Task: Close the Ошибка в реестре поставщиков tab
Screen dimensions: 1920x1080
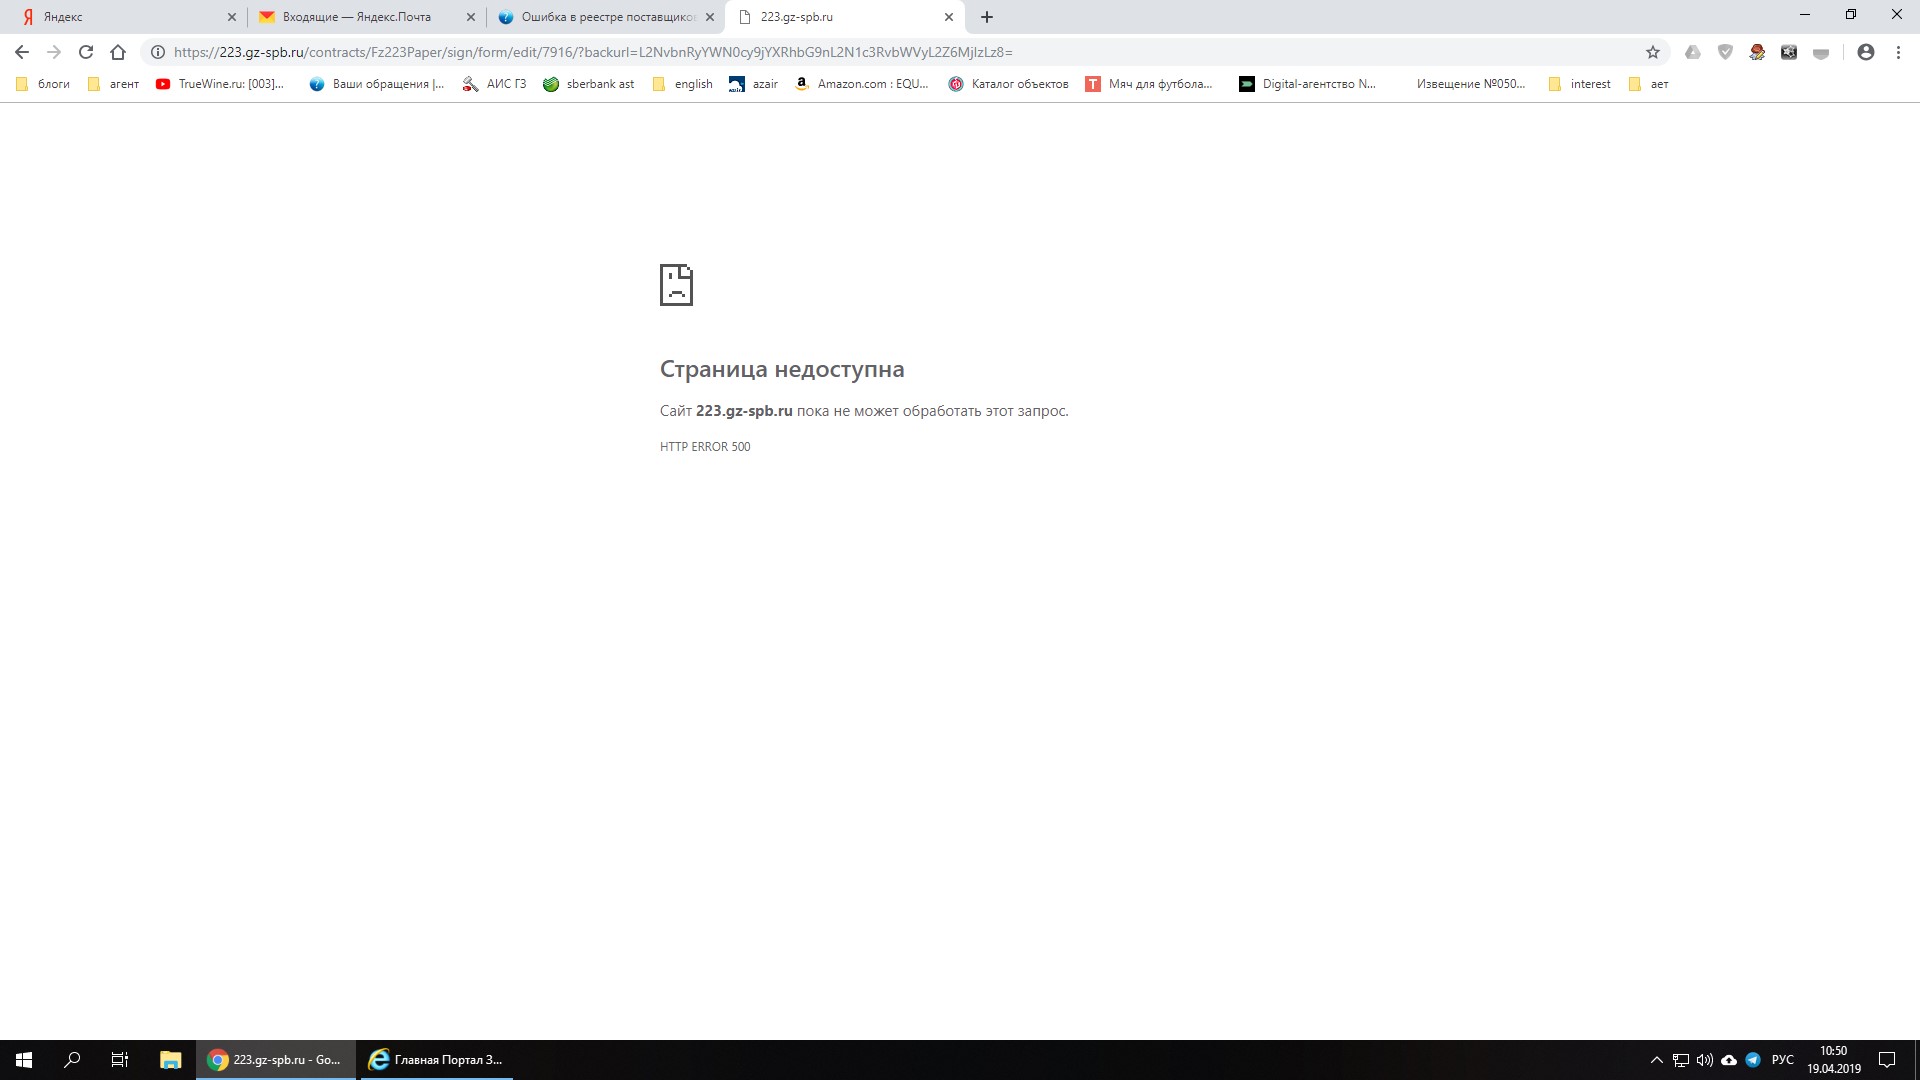Action: point(710,17)
